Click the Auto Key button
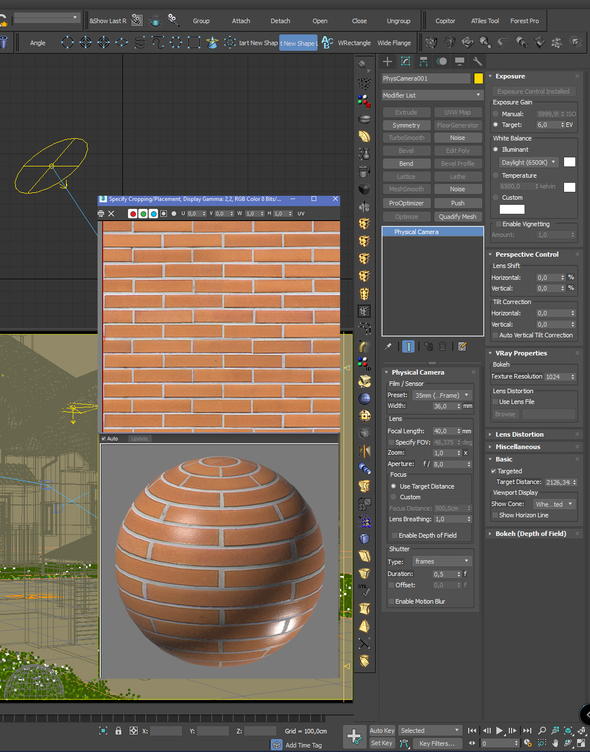590x752 pixels. pyautogui.click(x=382, y=730)
